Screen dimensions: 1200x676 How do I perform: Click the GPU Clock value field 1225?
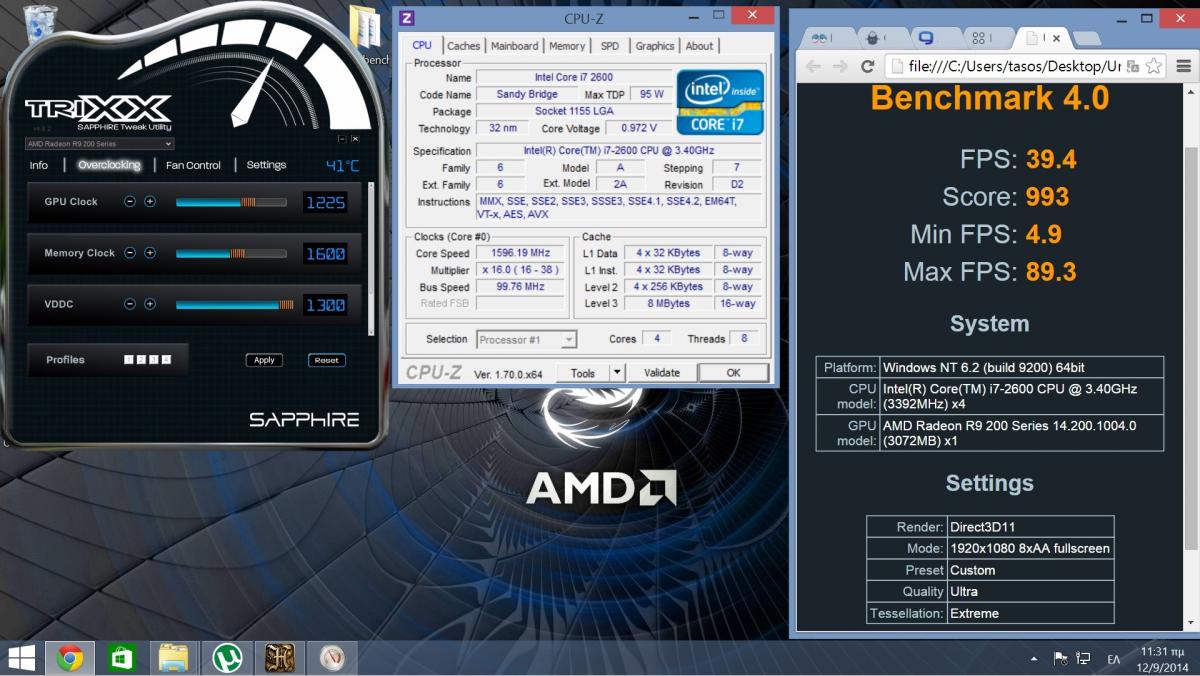pyautogui.click(x=325, y=202)
